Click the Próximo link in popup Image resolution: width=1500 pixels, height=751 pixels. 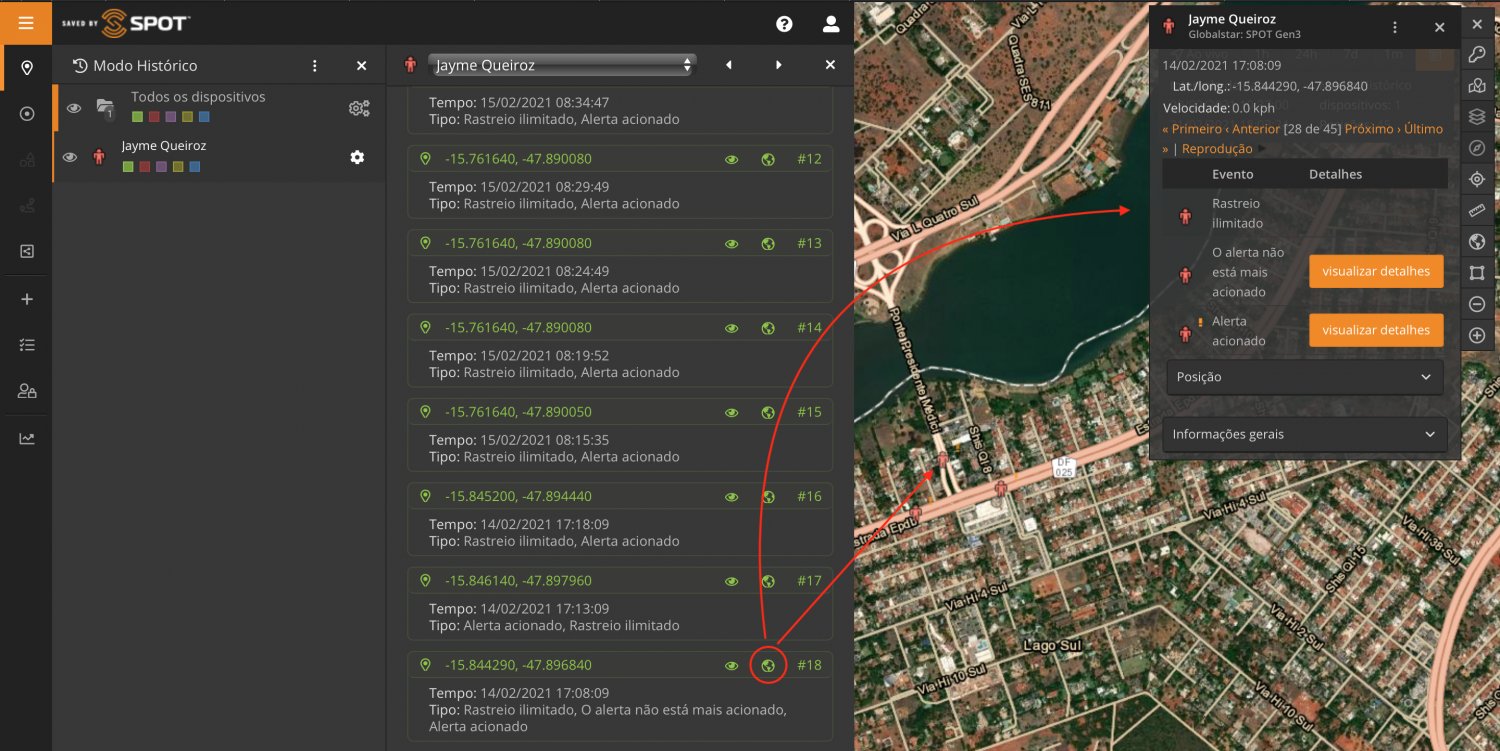tap(1368, 129)
